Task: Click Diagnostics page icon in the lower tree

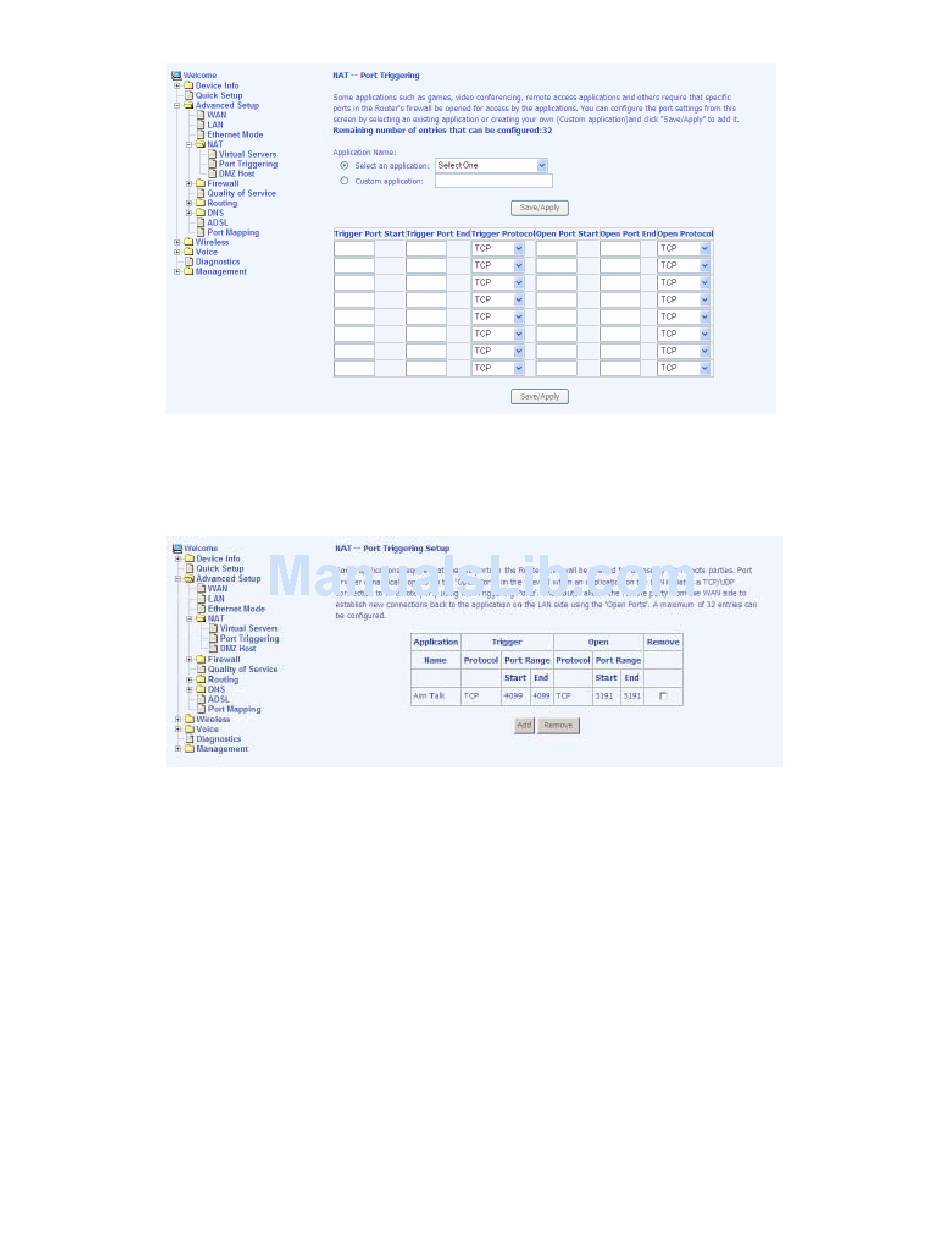Action: pyautogui.click(x=188, y=739)
